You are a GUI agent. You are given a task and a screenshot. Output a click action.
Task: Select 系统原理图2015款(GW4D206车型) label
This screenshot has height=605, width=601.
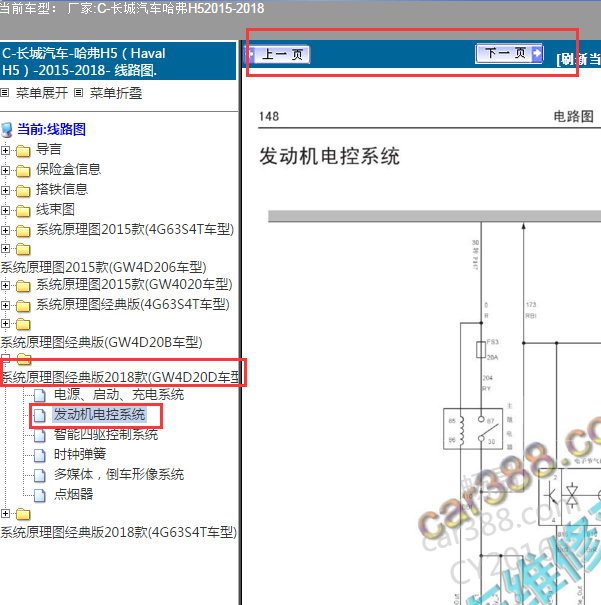[x=103, y=267]
